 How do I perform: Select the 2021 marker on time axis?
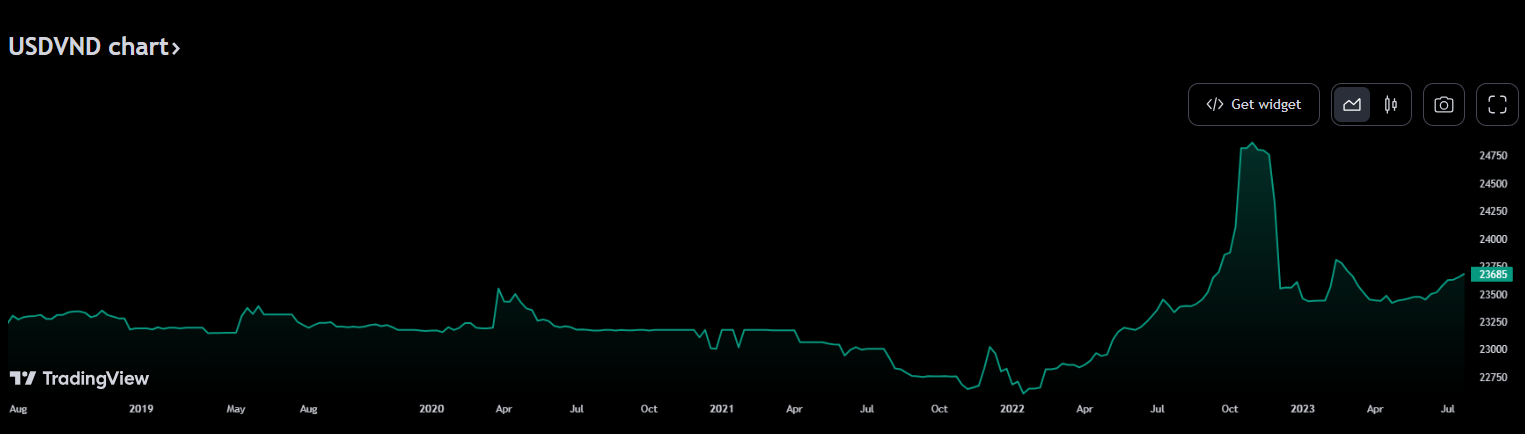721,409
